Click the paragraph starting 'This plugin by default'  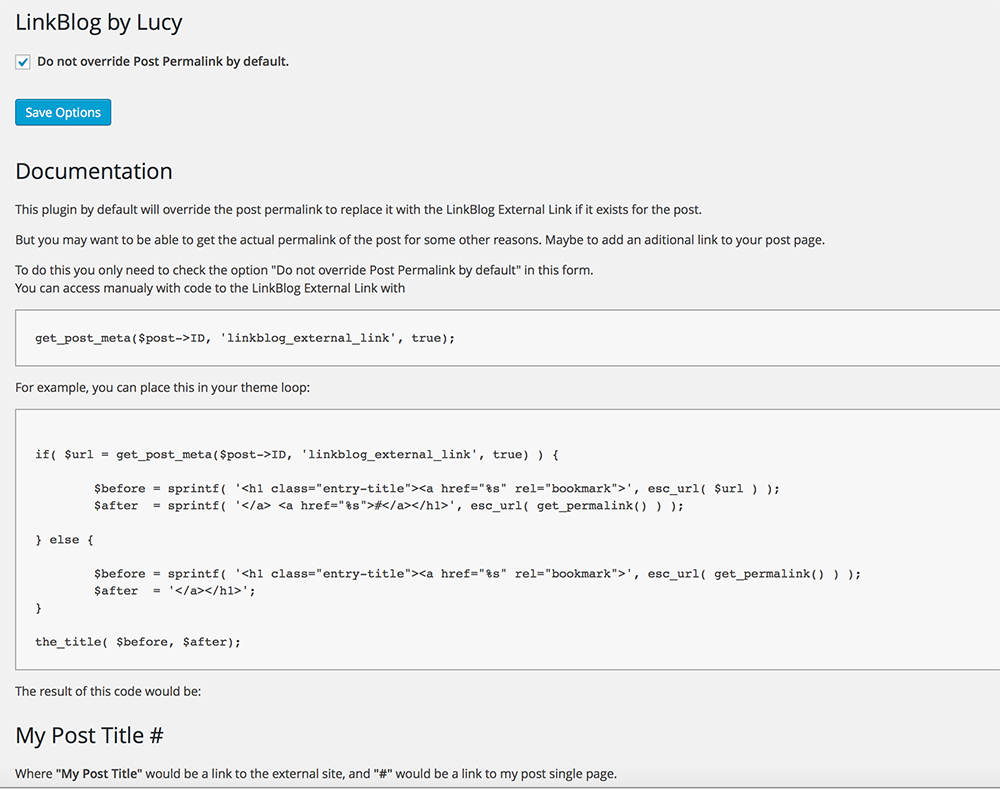pos(358,210)
